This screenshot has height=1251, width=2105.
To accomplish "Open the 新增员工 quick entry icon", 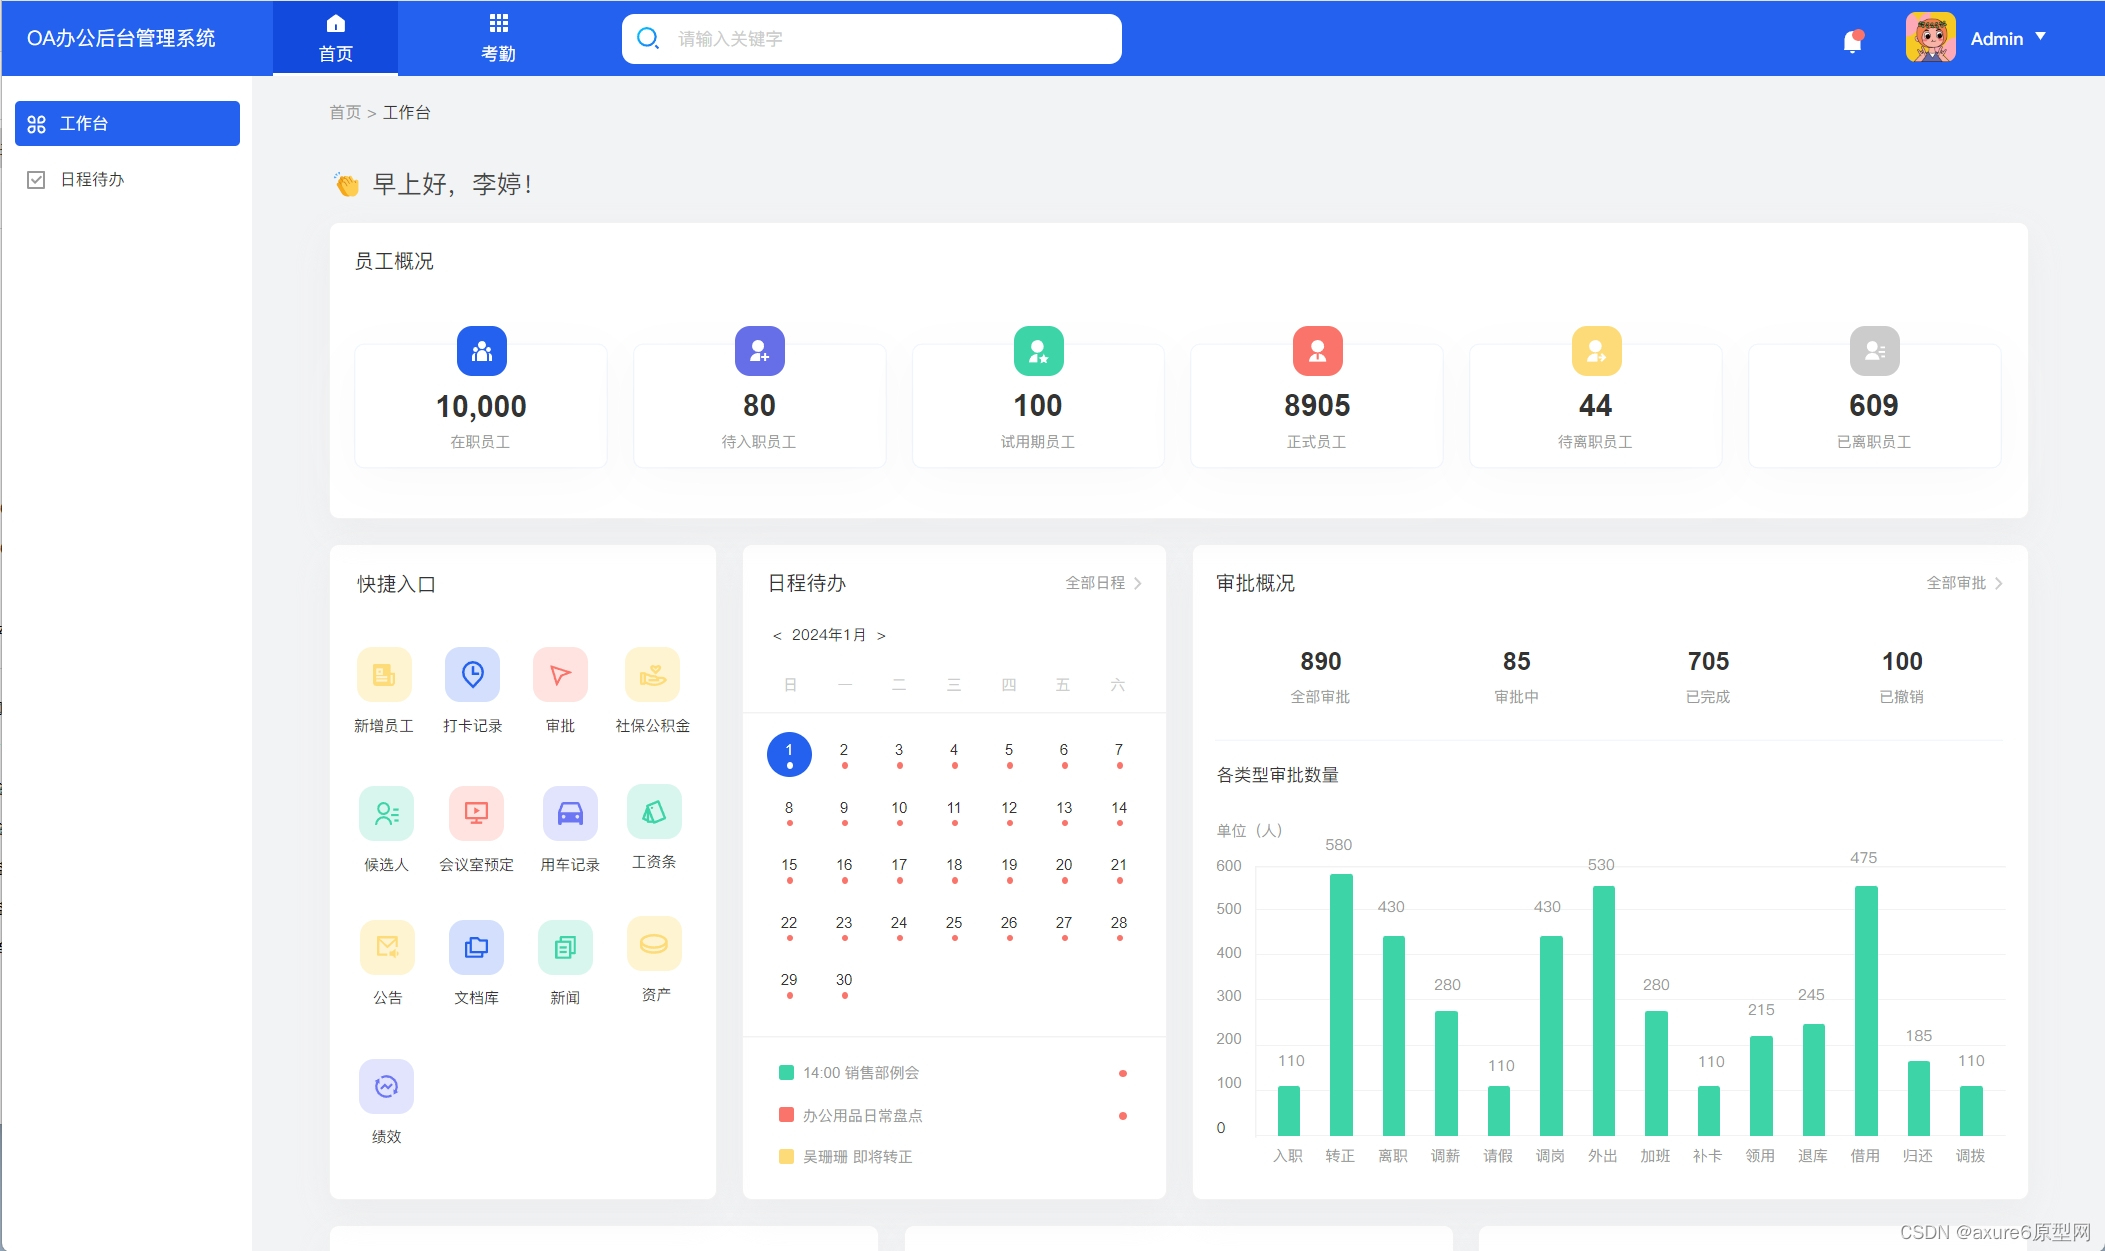I will click(385, 675).
